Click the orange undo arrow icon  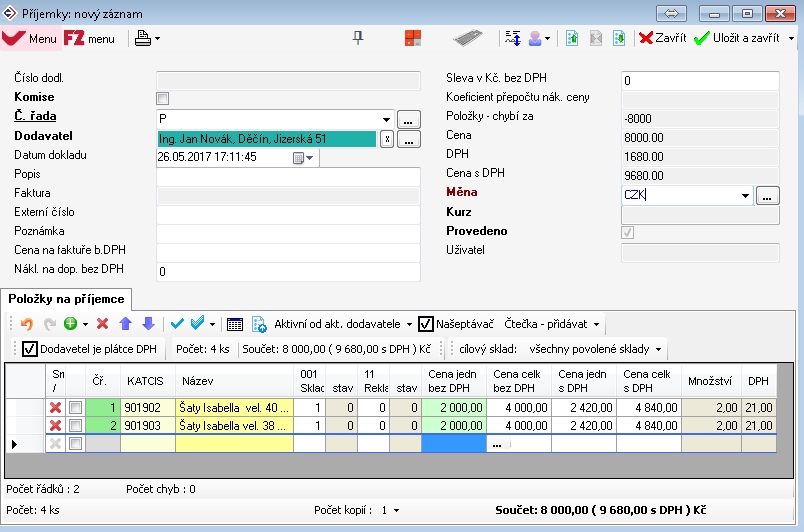click(26, 323)
